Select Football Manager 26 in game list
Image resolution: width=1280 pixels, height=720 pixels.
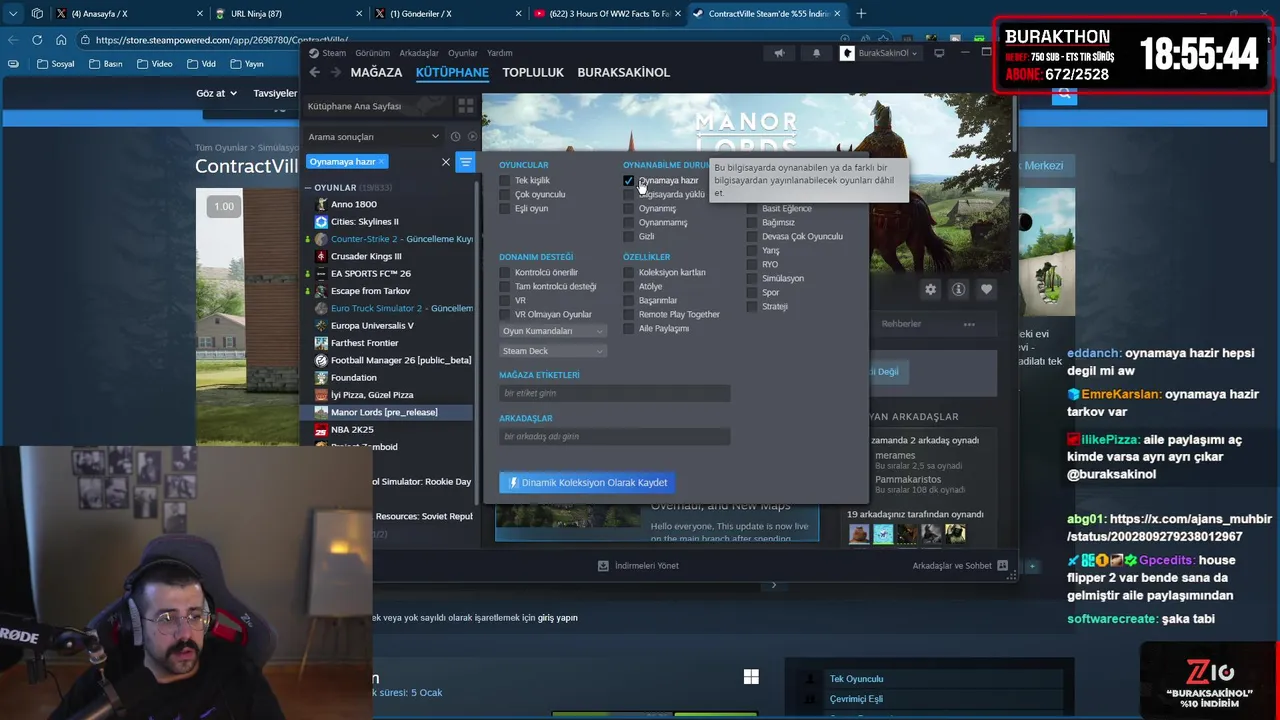(400, 360)
